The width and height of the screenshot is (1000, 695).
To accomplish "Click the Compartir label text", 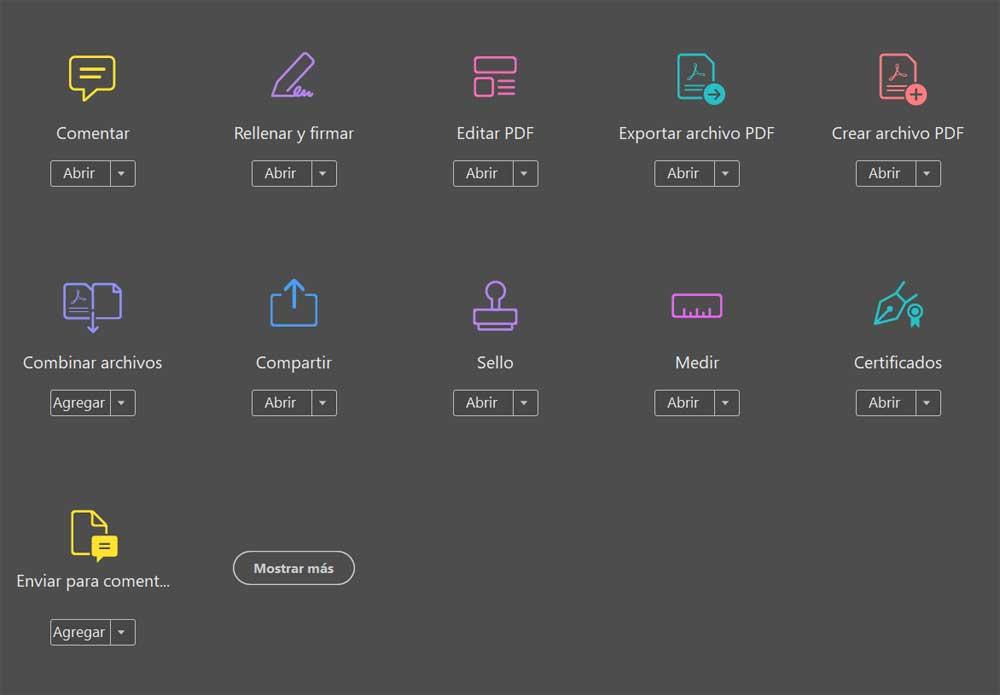I will [293, 363].
